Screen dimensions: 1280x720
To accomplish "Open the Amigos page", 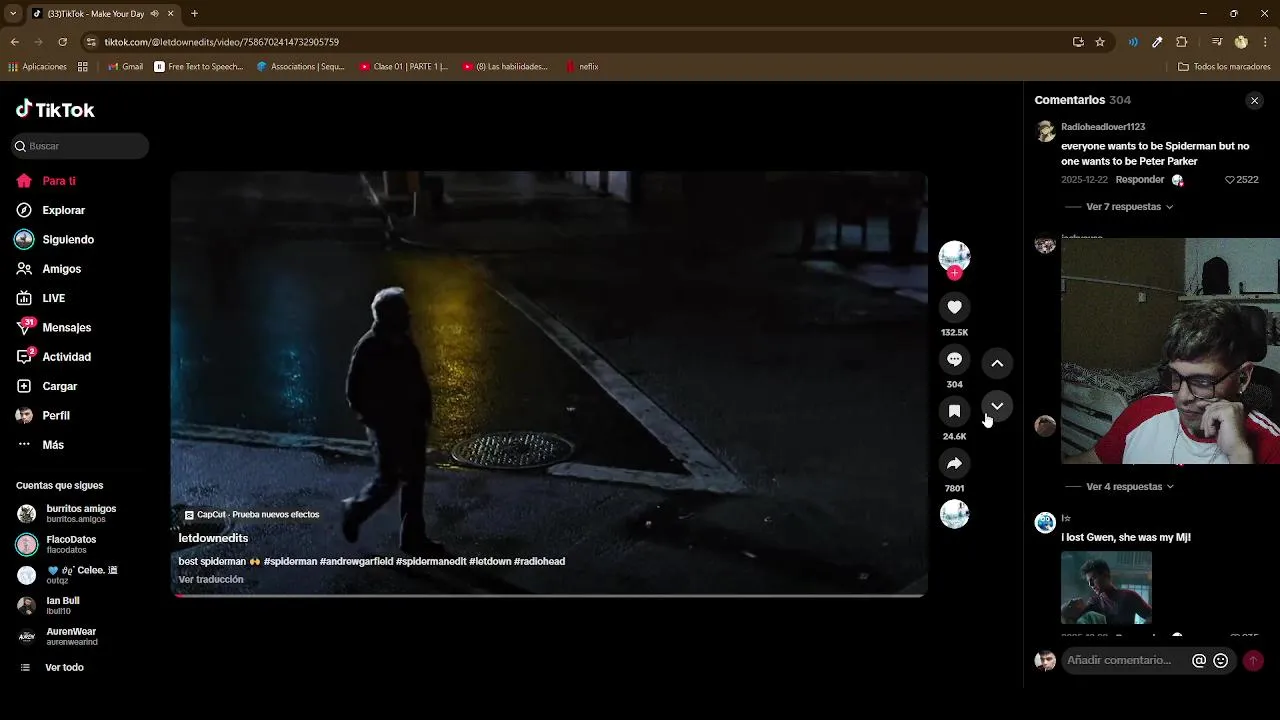I will tap(49, 269).
